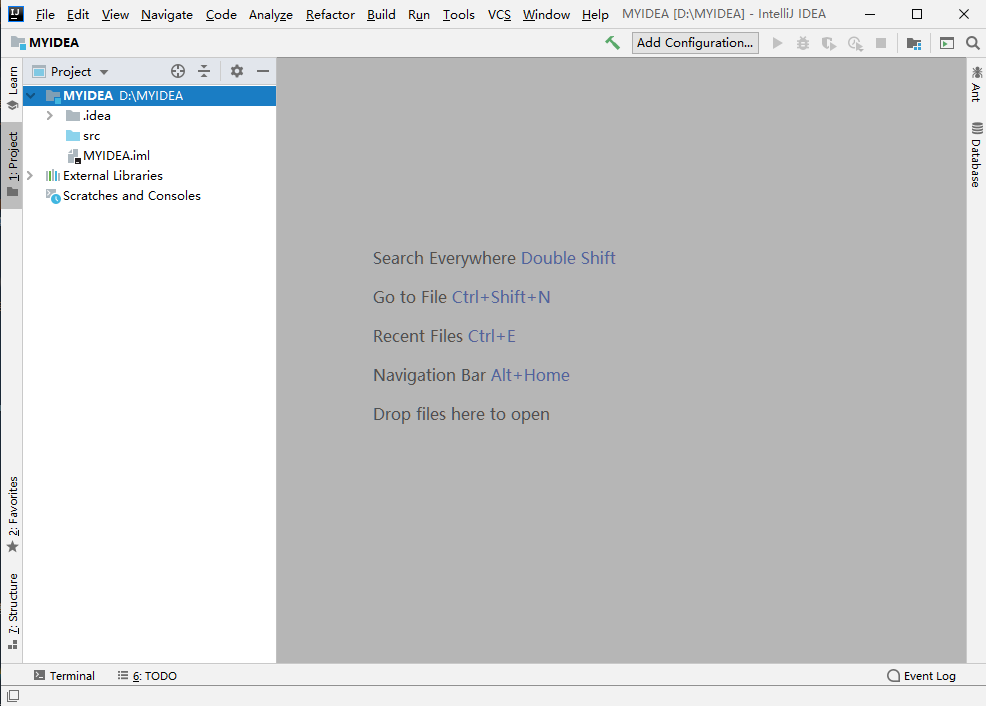Image resolution: width=986 pixels, height=706 pixels.
Task: Click Run with Coverage icon
Action: [829, 43]
